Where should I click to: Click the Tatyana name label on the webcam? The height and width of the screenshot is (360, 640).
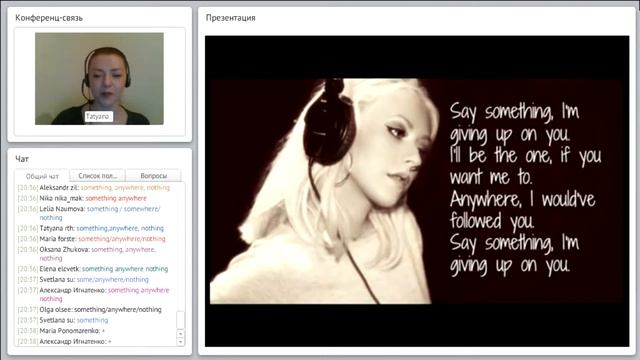point(98,116)
